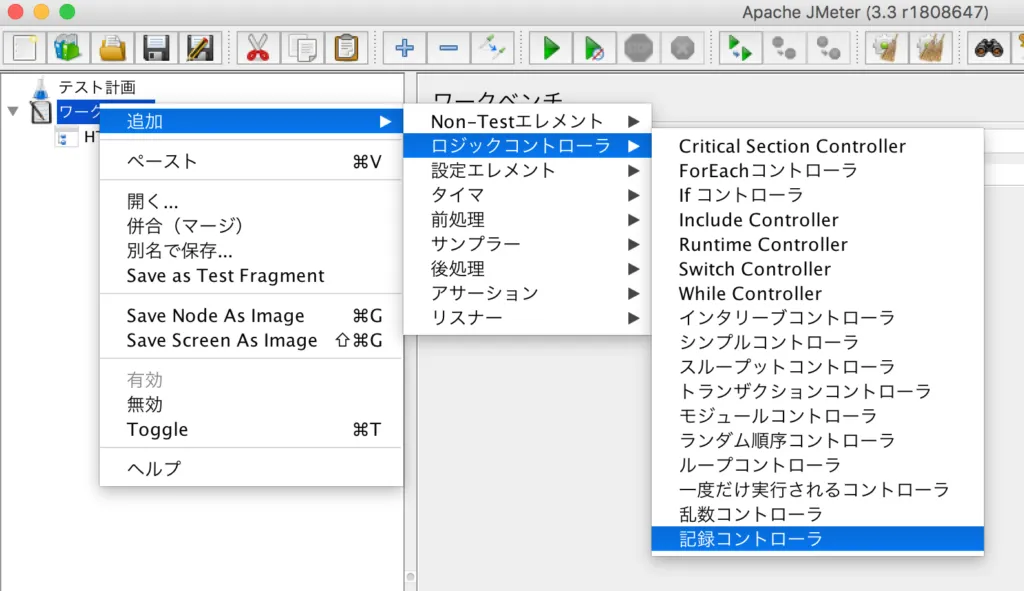Image resolution: width=1024 pixels, height=591 pixels.
Task: Click the Clear broom icon
Action: tap(886, 48)
